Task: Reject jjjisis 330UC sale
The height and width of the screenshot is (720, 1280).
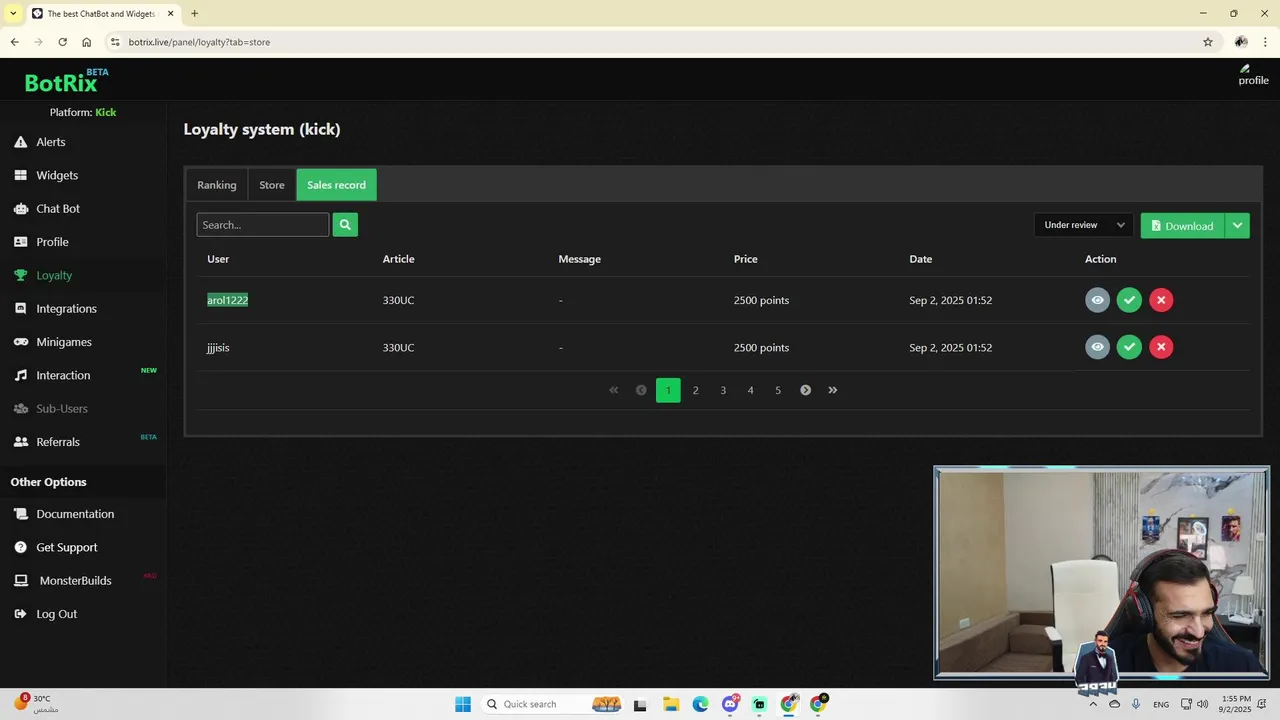Action: point(1161,347)
